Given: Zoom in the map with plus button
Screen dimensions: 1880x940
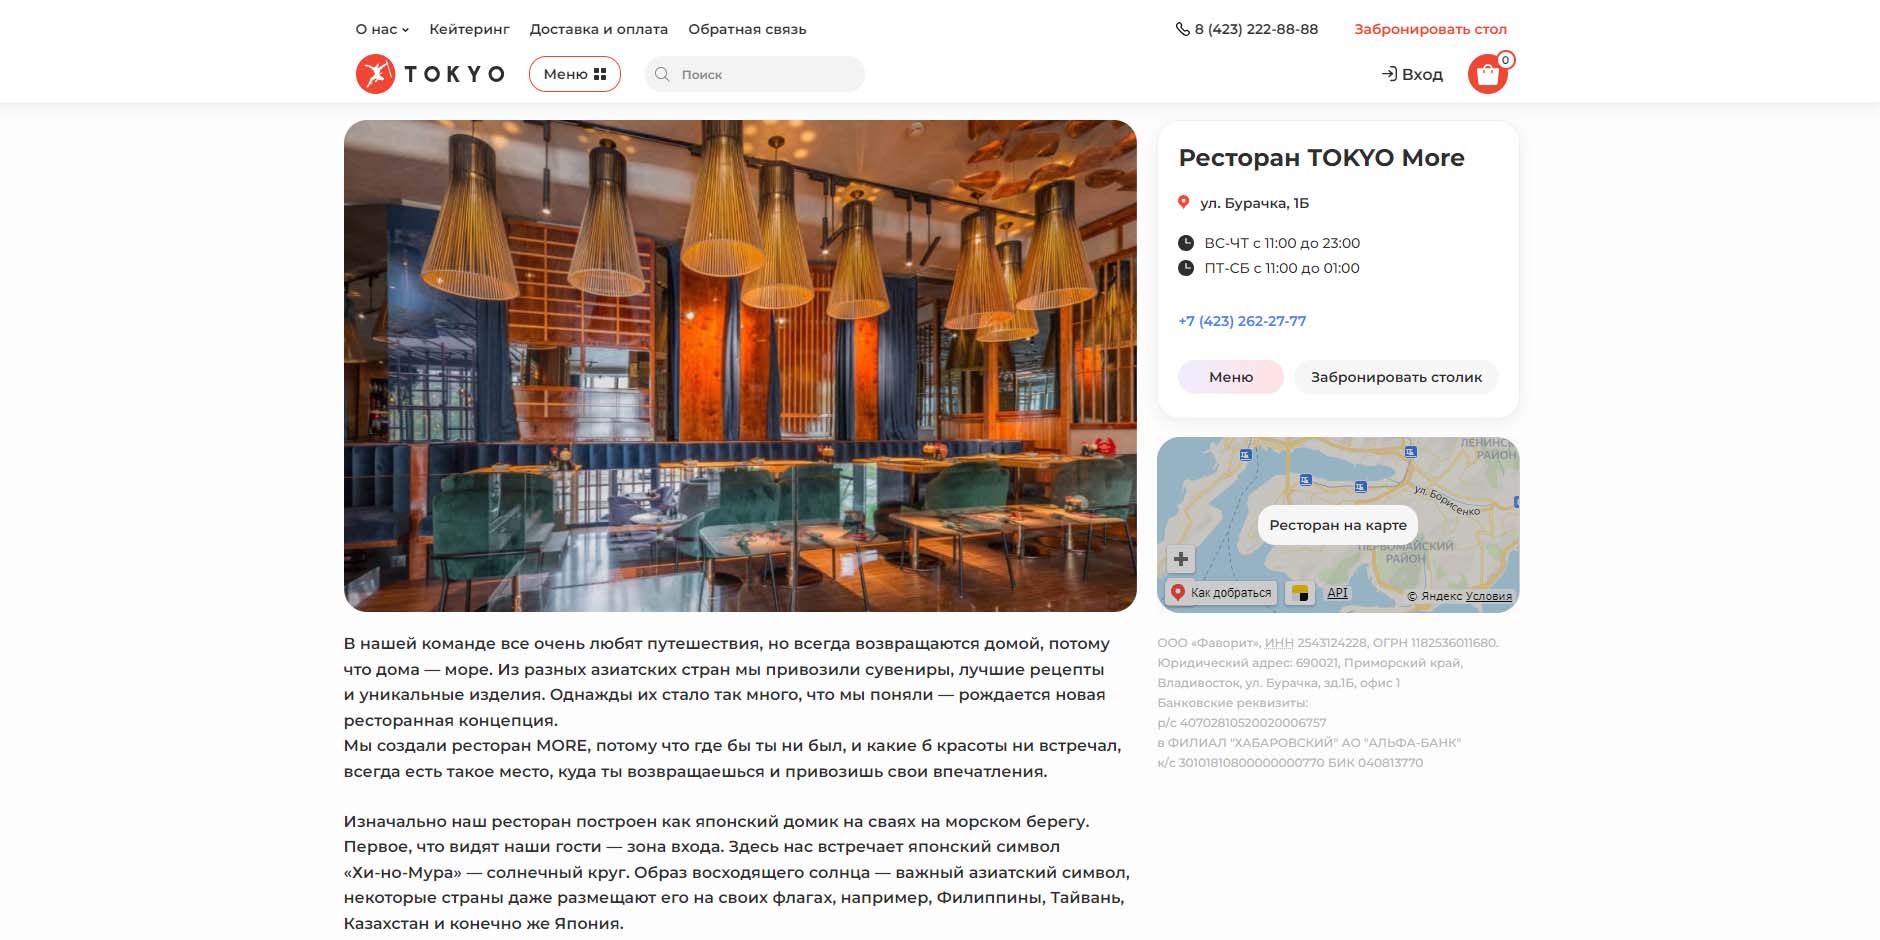Looking at the screenshot, I should [x=1181, y=559].
